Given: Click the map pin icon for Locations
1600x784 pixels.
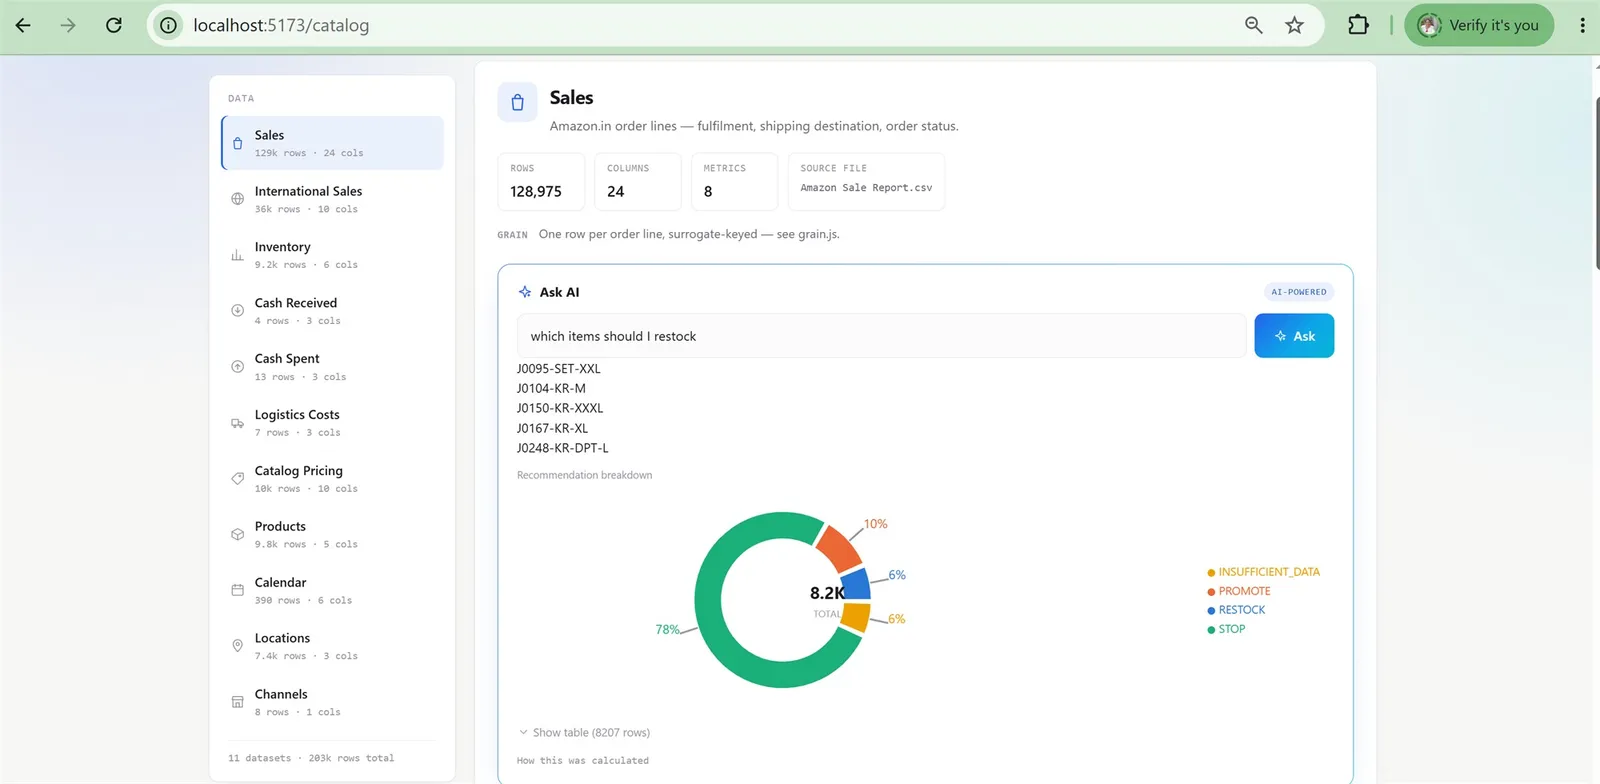Looking at the screenshot, I should (x=237, y=646).
